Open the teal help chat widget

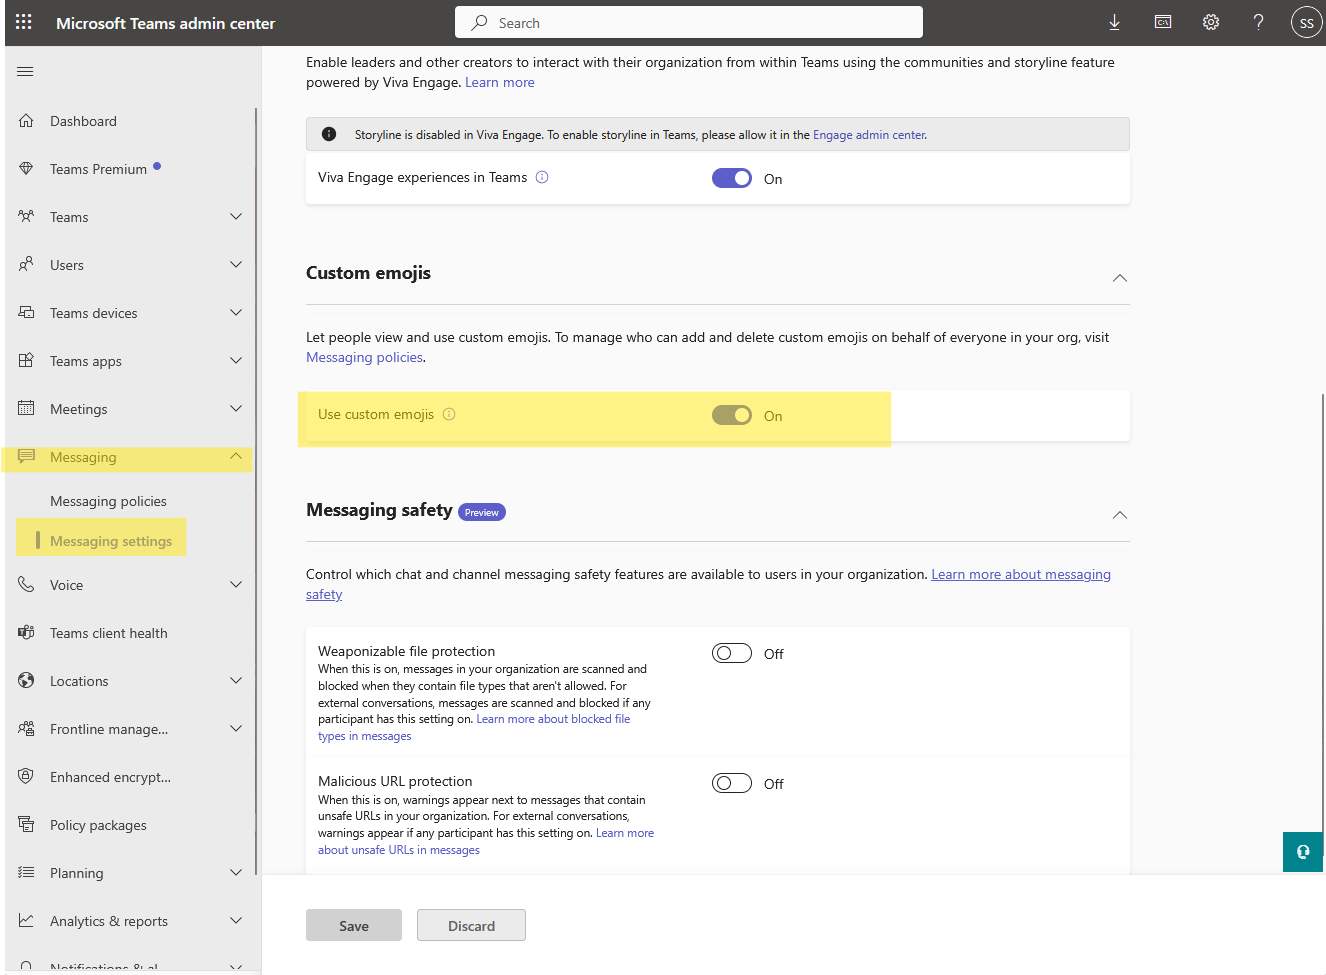click(1302, 852)
